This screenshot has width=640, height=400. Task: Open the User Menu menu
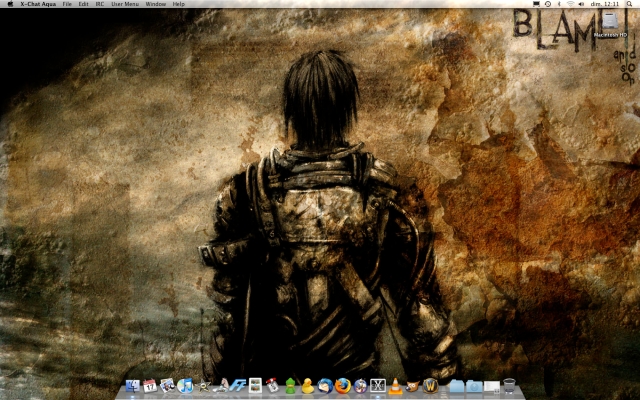[x=125, y=4]
